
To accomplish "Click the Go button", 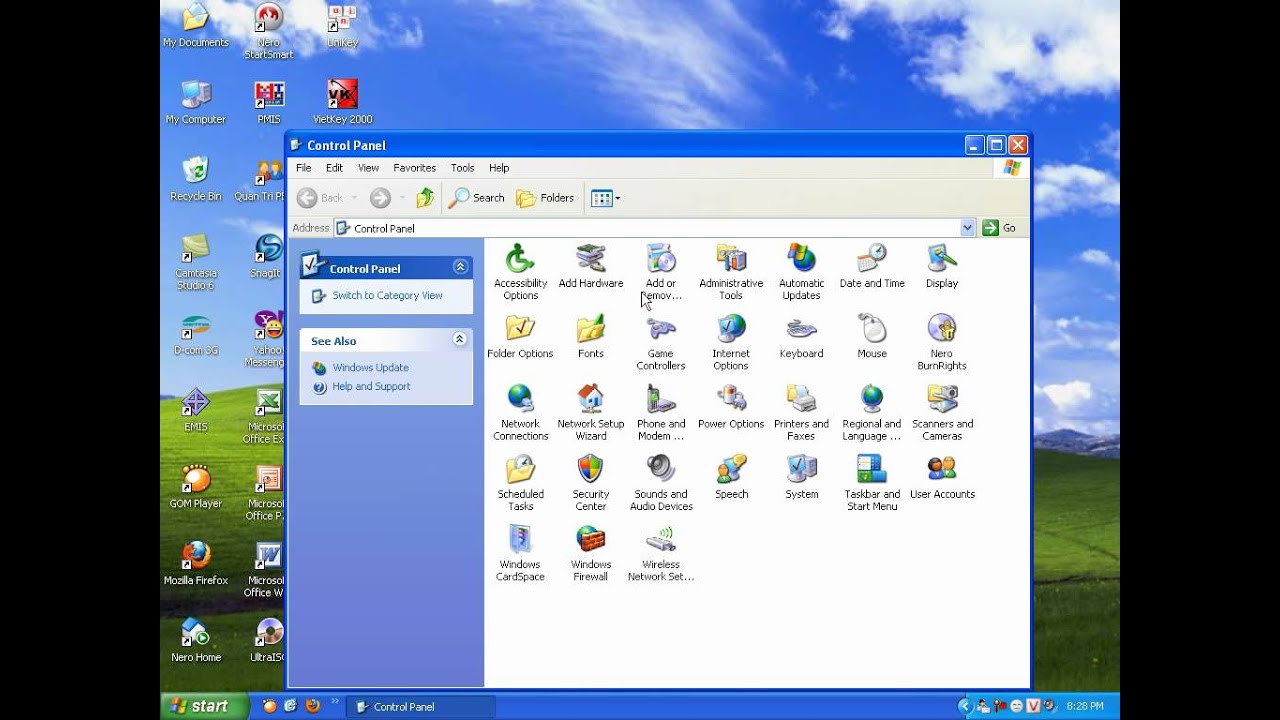I will click(x=999, y=228).
